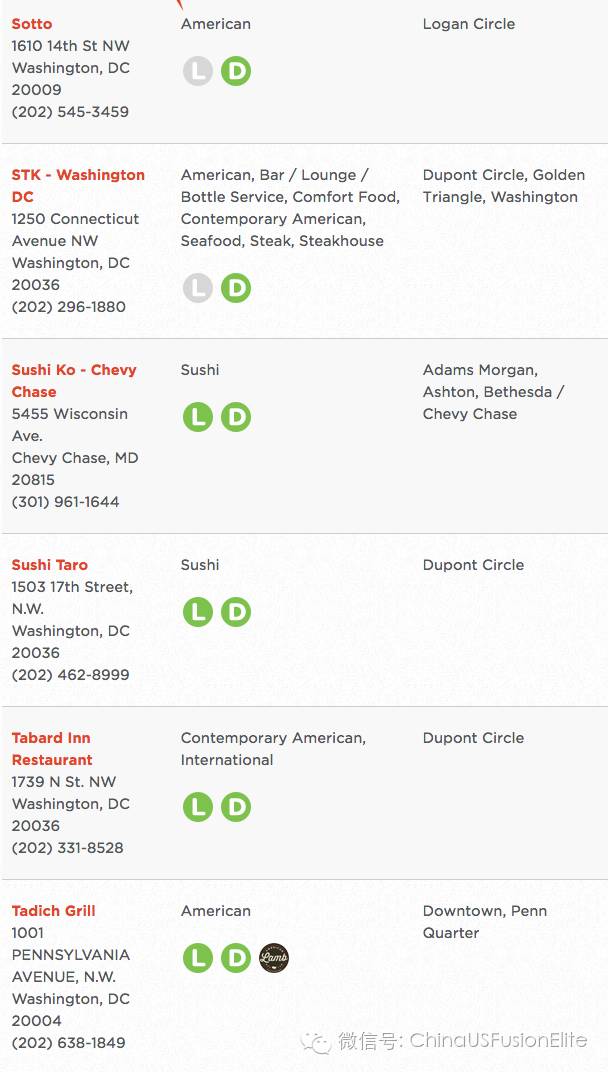Screen dimensions: 608x1072
Task: Click the Lamb badge icon for Tadich Grill
Action: click(x=274, y=958)
